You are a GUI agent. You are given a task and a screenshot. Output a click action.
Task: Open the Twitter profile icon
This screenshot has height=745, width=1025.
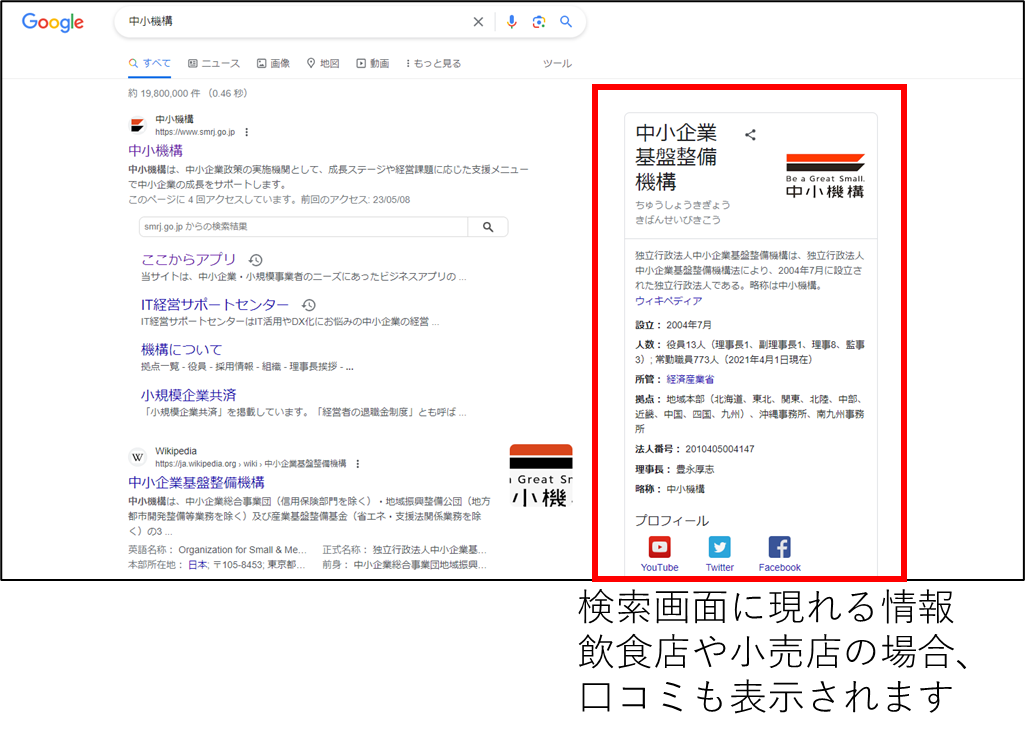tap(719, 546)
